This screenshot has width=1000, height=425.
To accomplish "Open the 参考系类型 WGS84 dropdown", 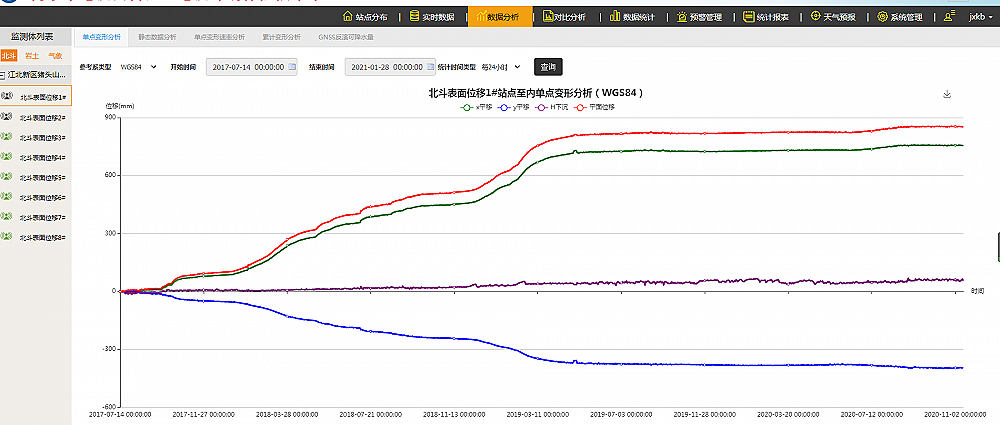I will [138, 67].
